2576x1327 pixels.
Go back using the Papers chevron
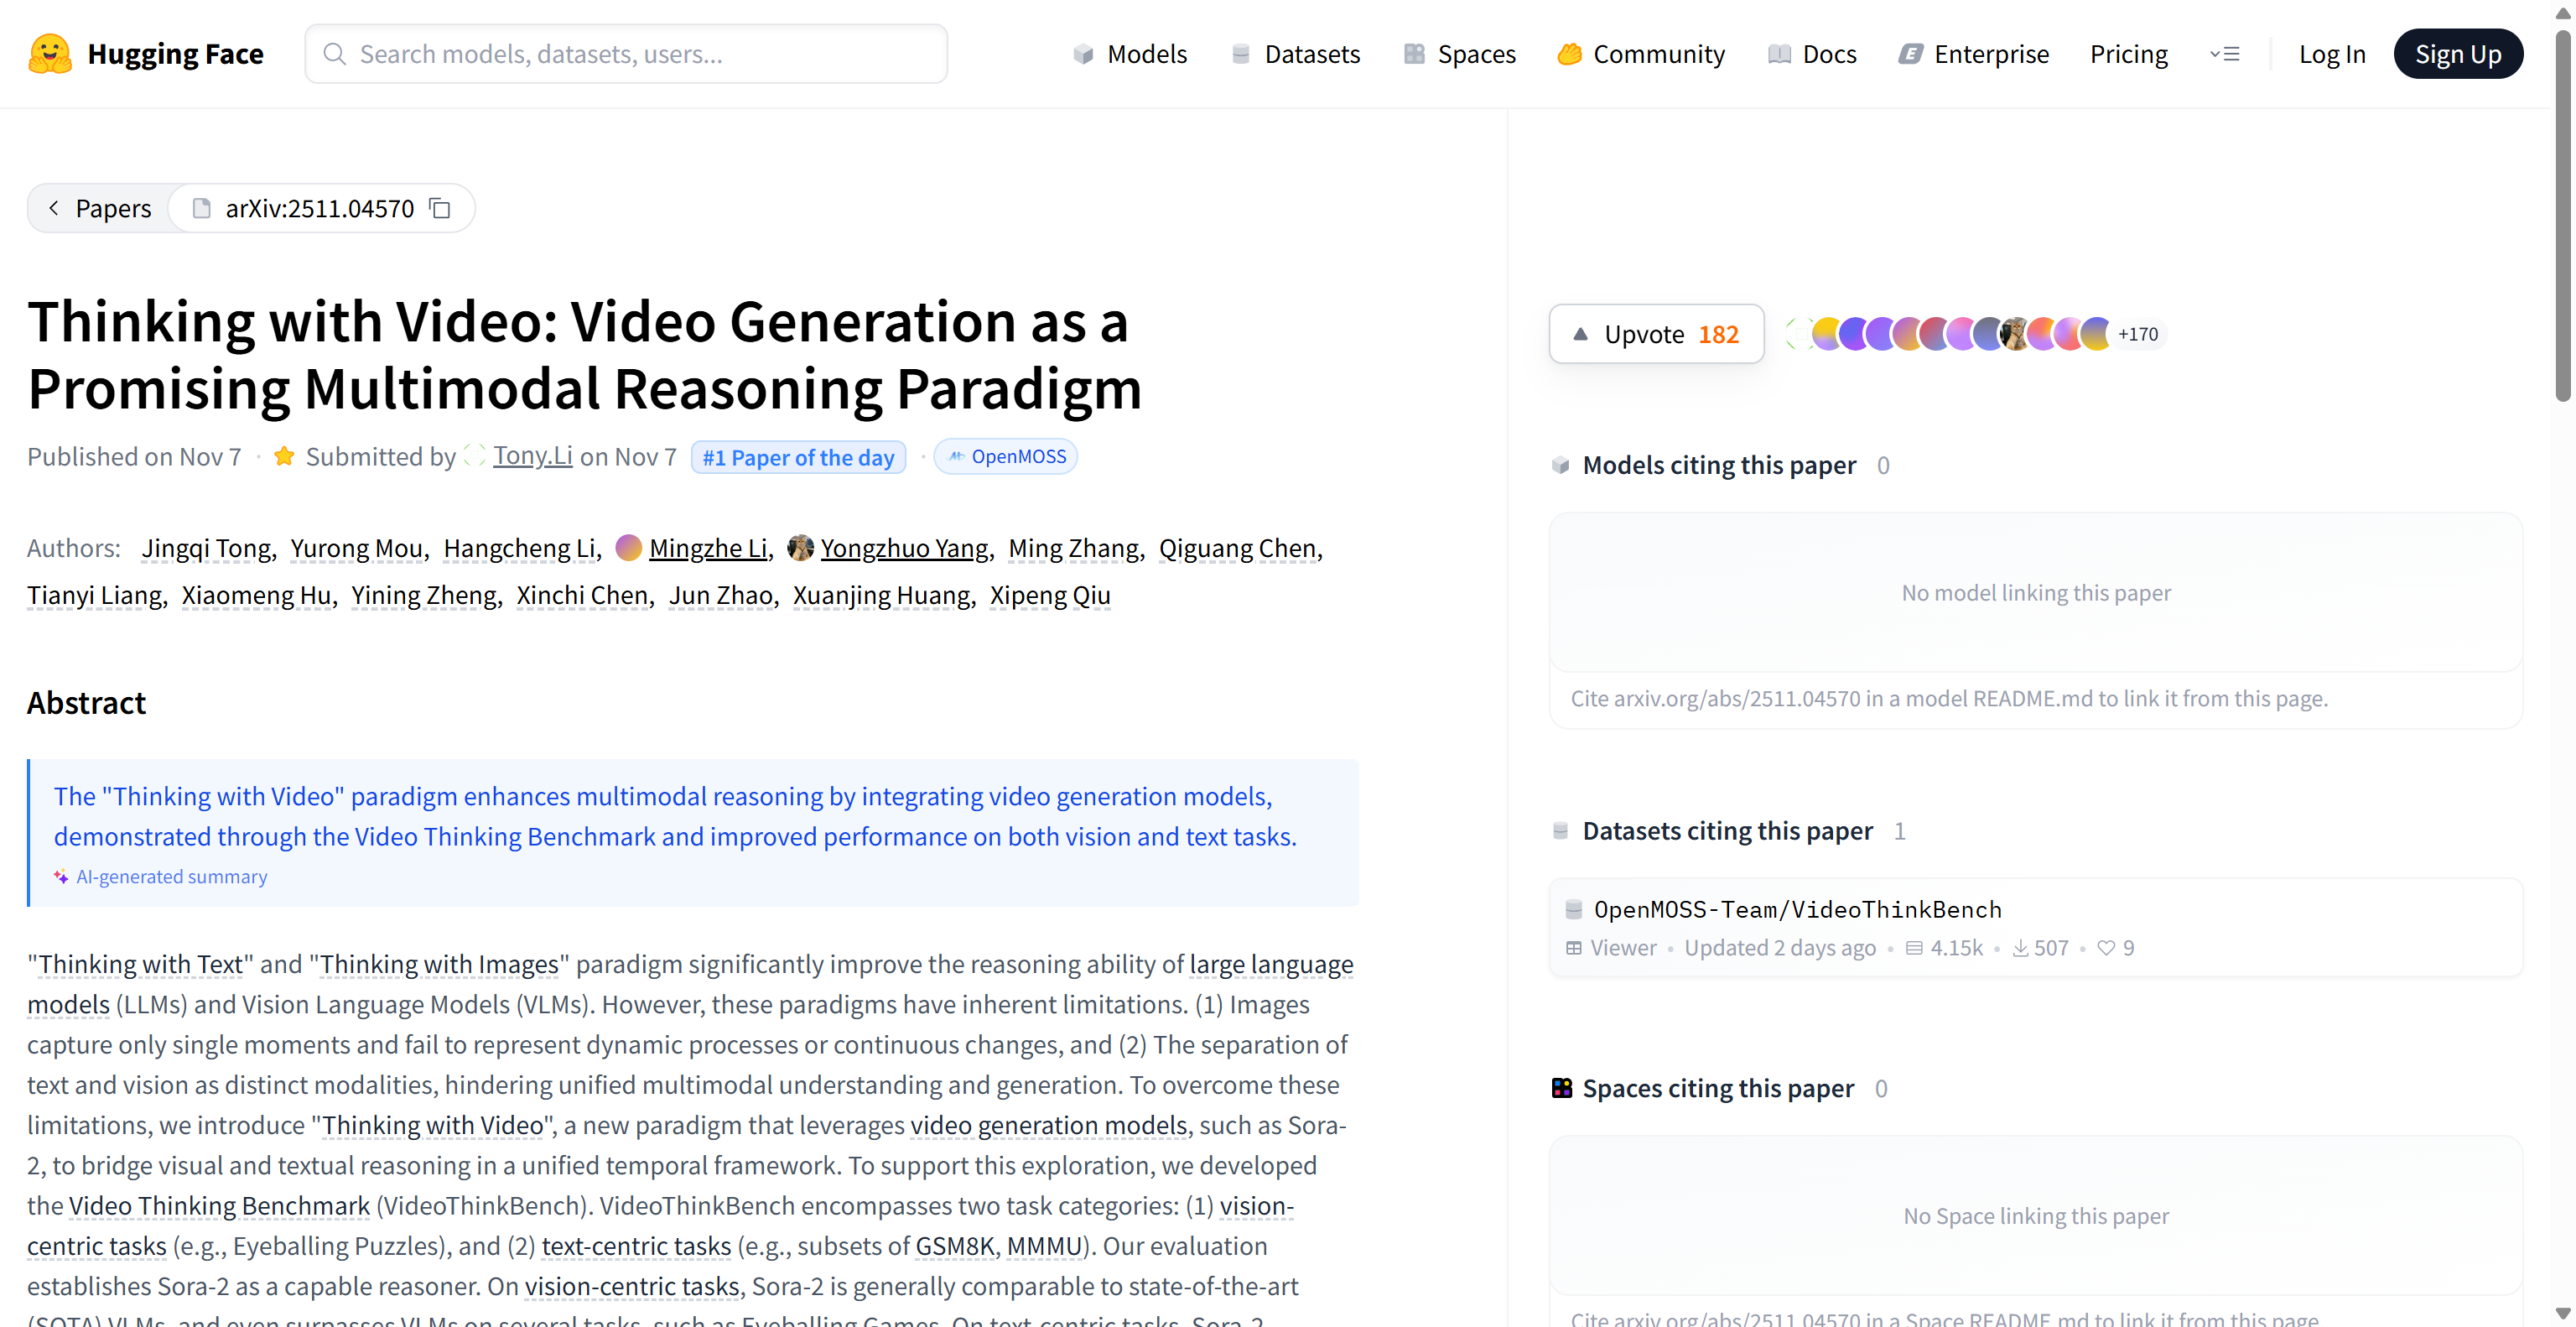pyautogui.click(x=54, y=208)
